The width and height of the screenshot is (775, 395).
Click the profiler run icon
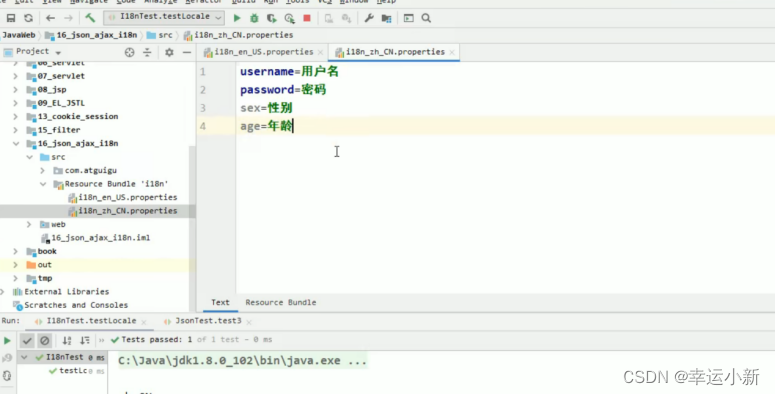(290, 18)
